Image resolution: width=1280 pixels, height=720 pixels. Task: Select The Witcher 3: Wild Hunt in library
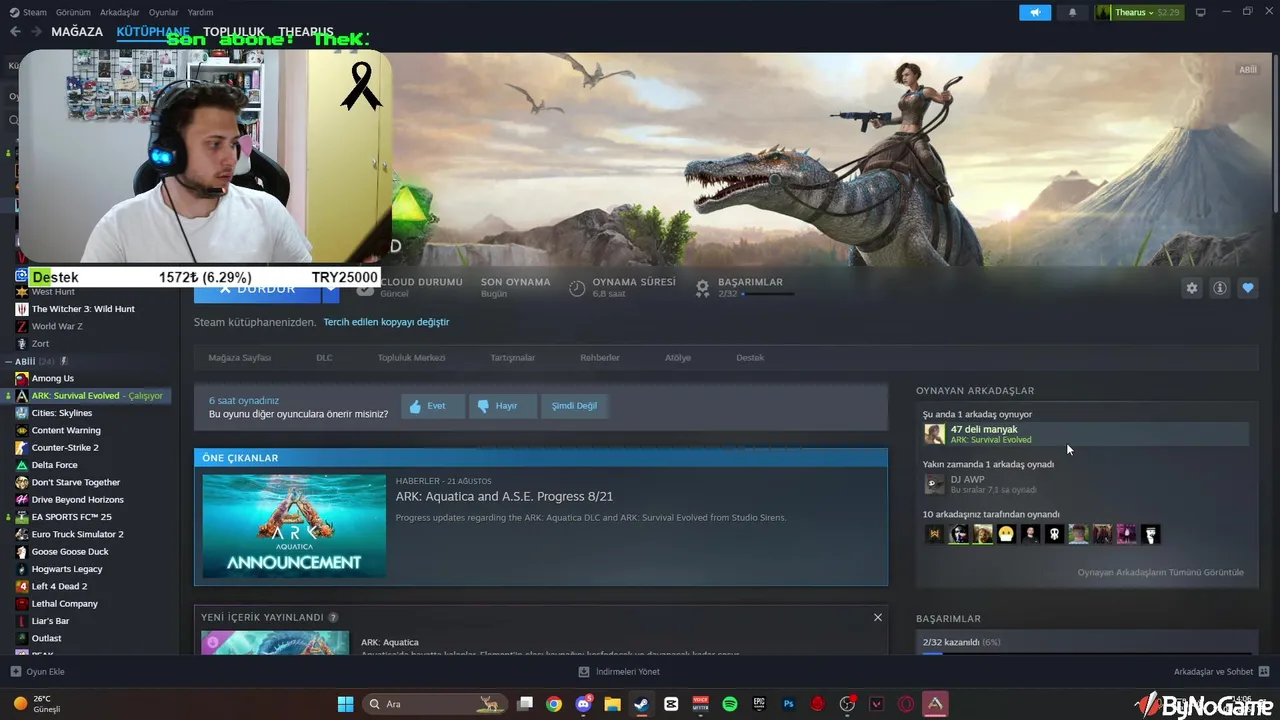click(x=83, y=309)
